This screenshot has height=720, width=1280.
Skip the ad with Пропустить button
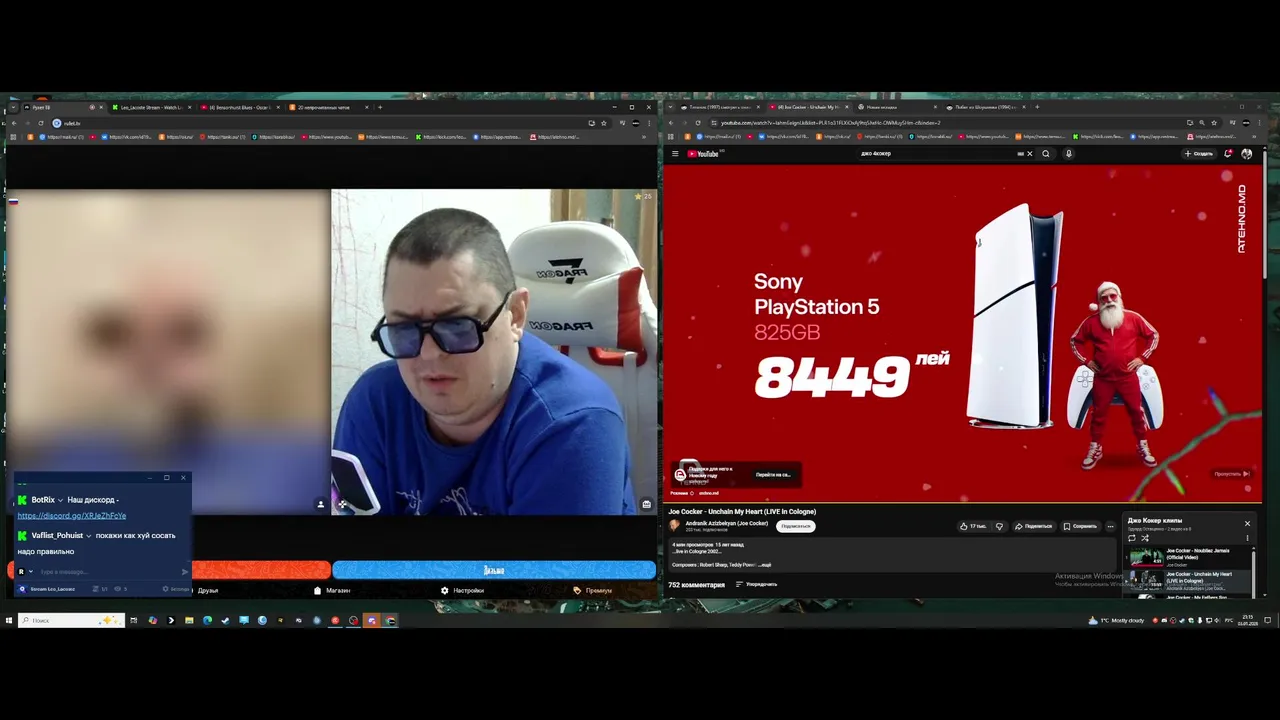pyautogui.click(x=1232, y=474)
